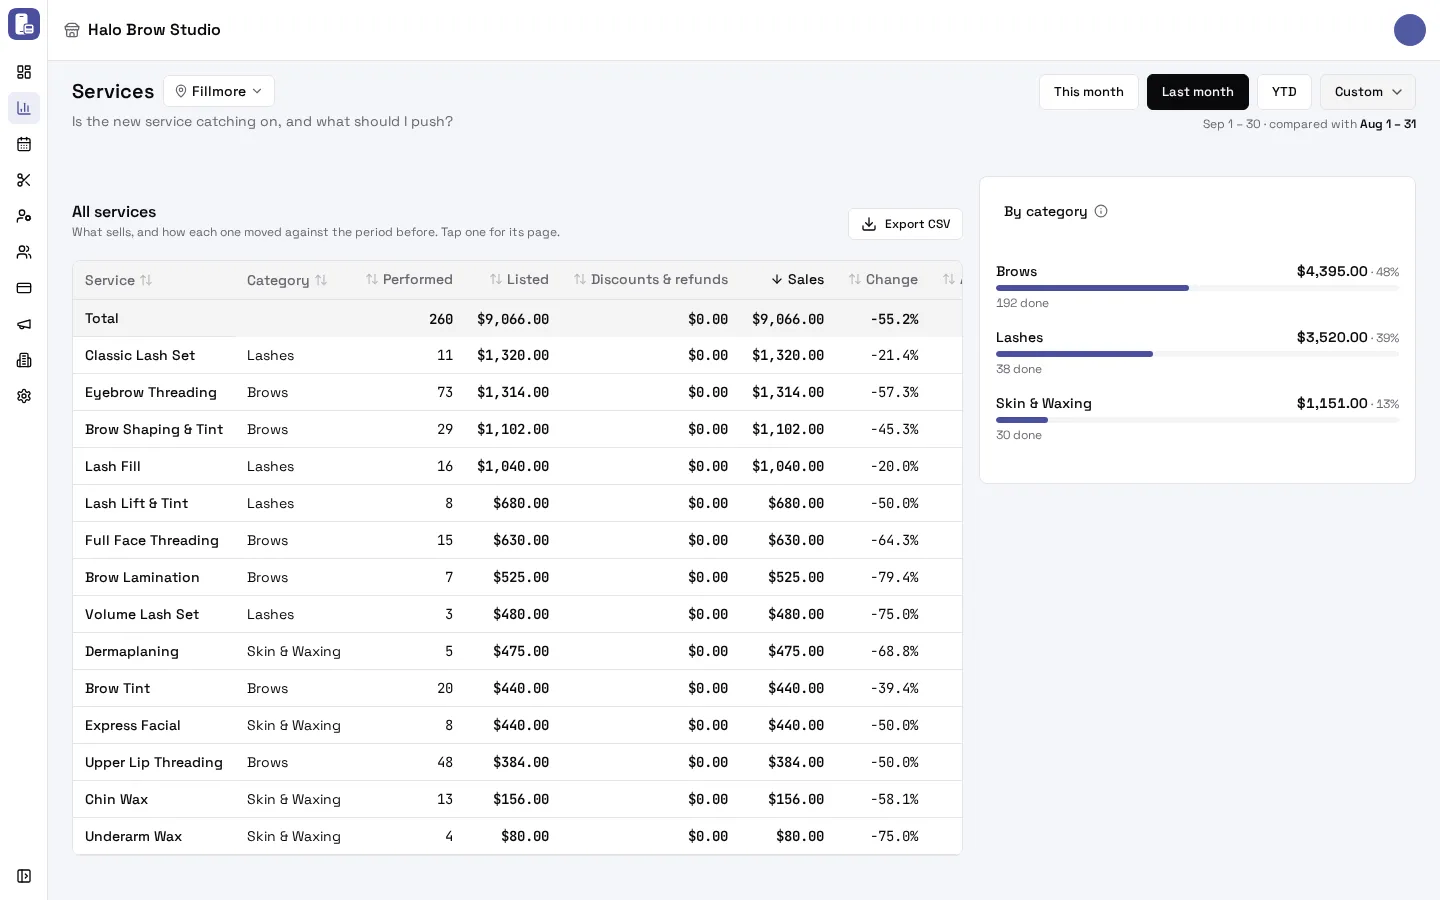Open the calendar icon in sidebar
1440x900 pixels.
tap(24, 144)
